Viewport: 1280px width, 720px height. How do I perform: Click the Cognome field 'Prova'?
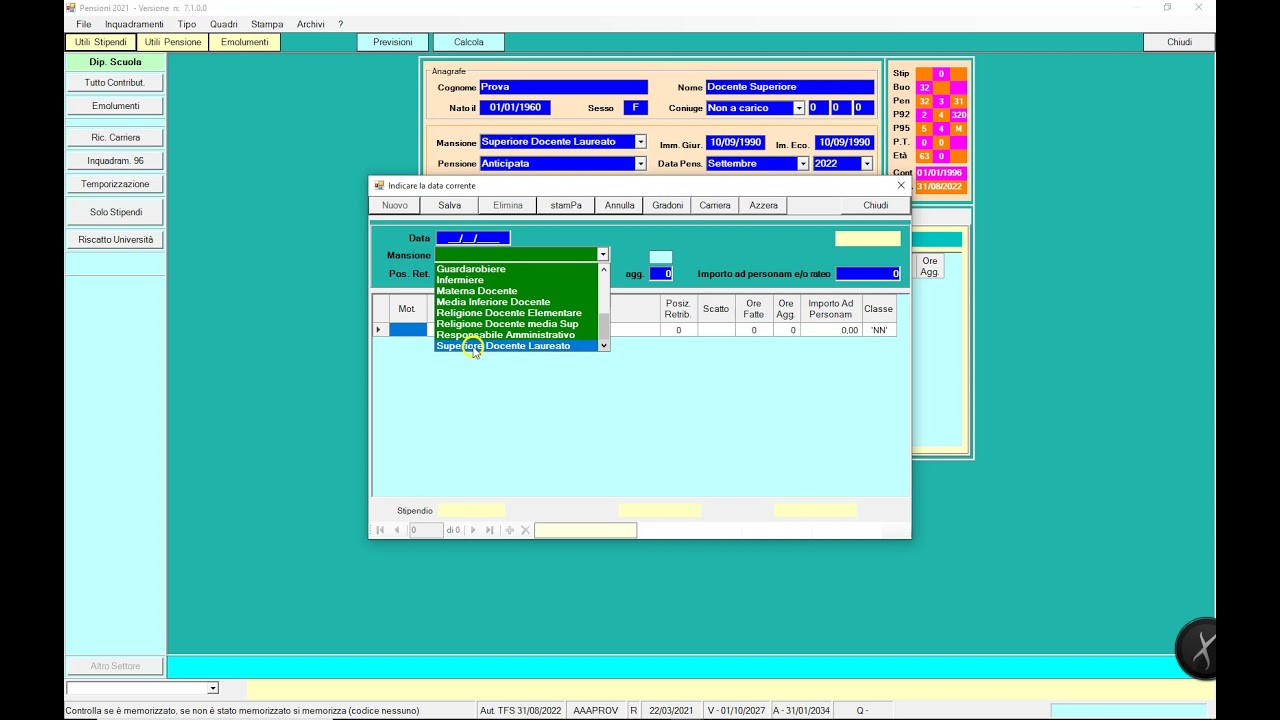coord(563,87)
